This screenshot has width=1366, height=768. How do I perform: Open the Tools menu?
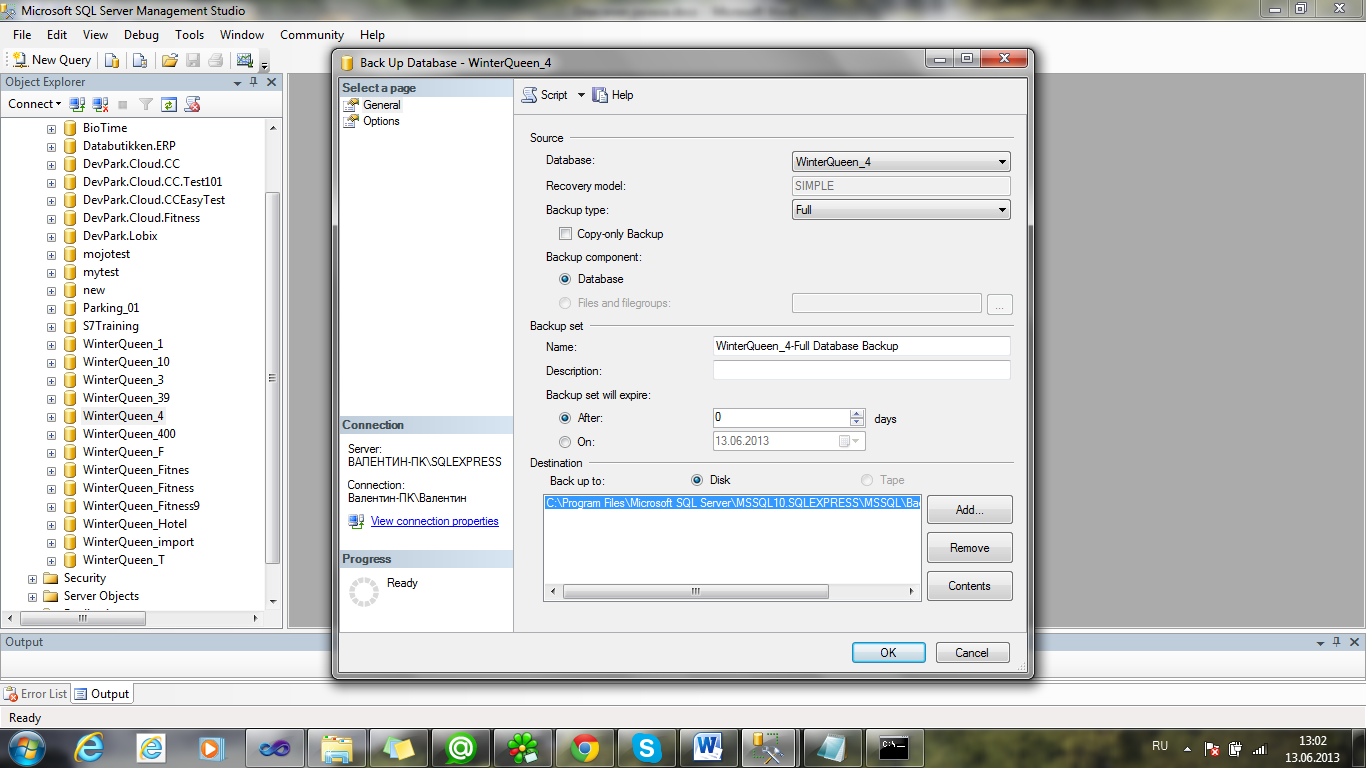click(x=189, y=35)
